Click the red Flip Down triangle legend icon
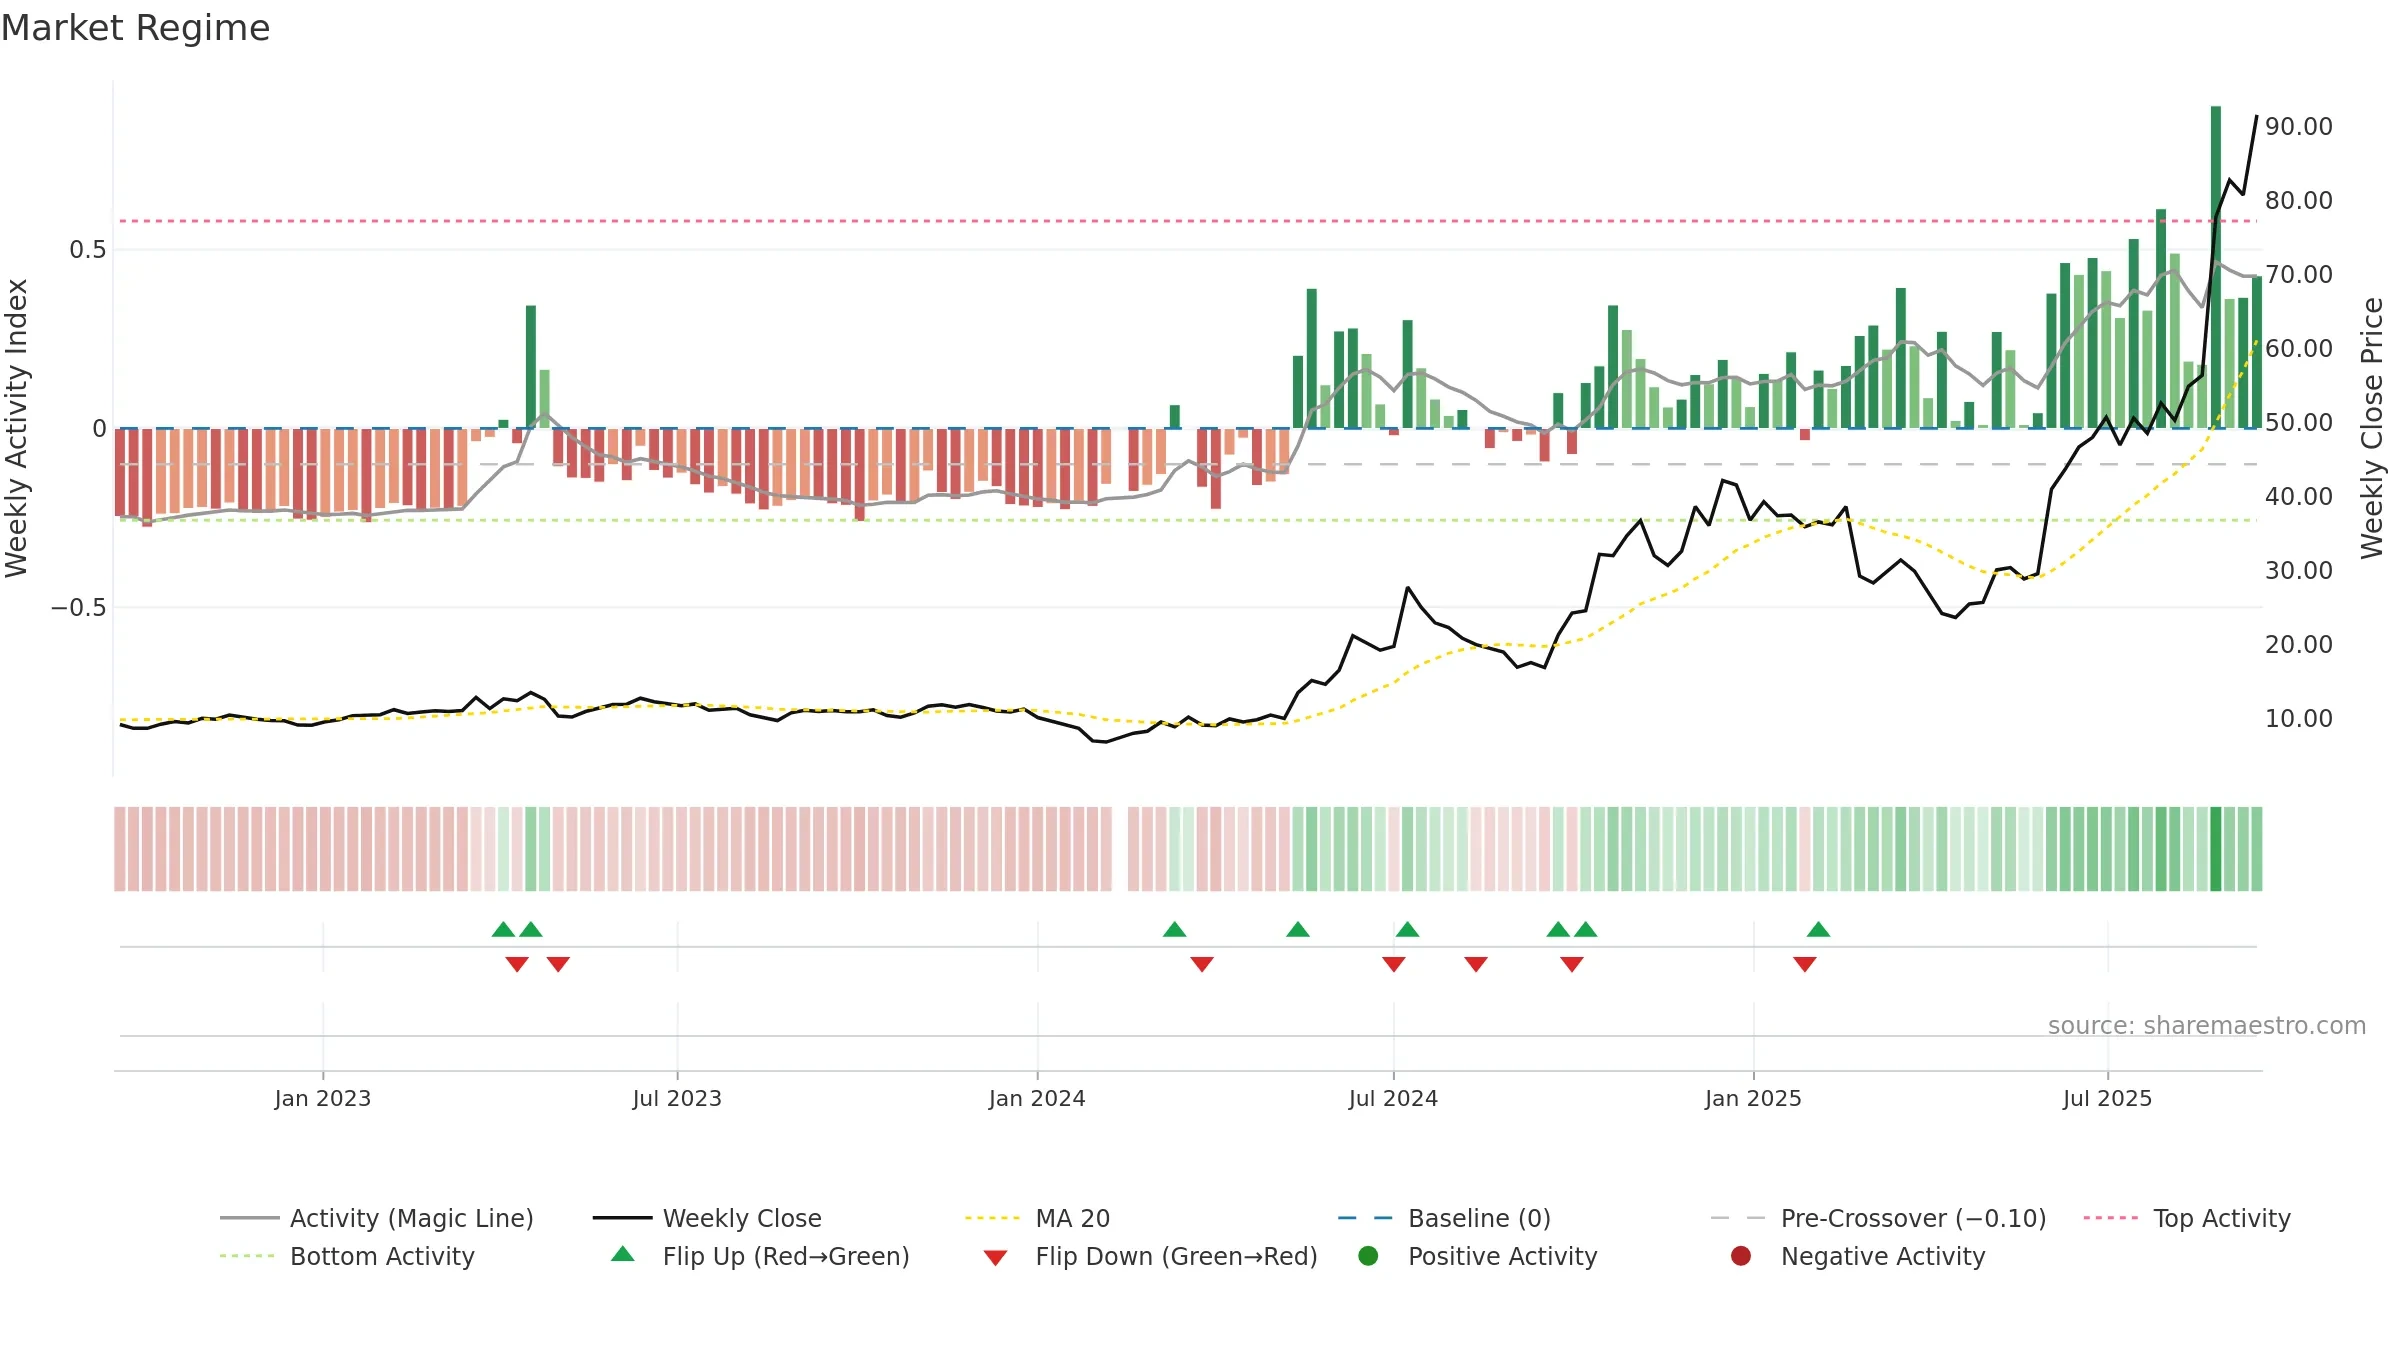This screenshot has height=1350, width=2400. 995,1258
